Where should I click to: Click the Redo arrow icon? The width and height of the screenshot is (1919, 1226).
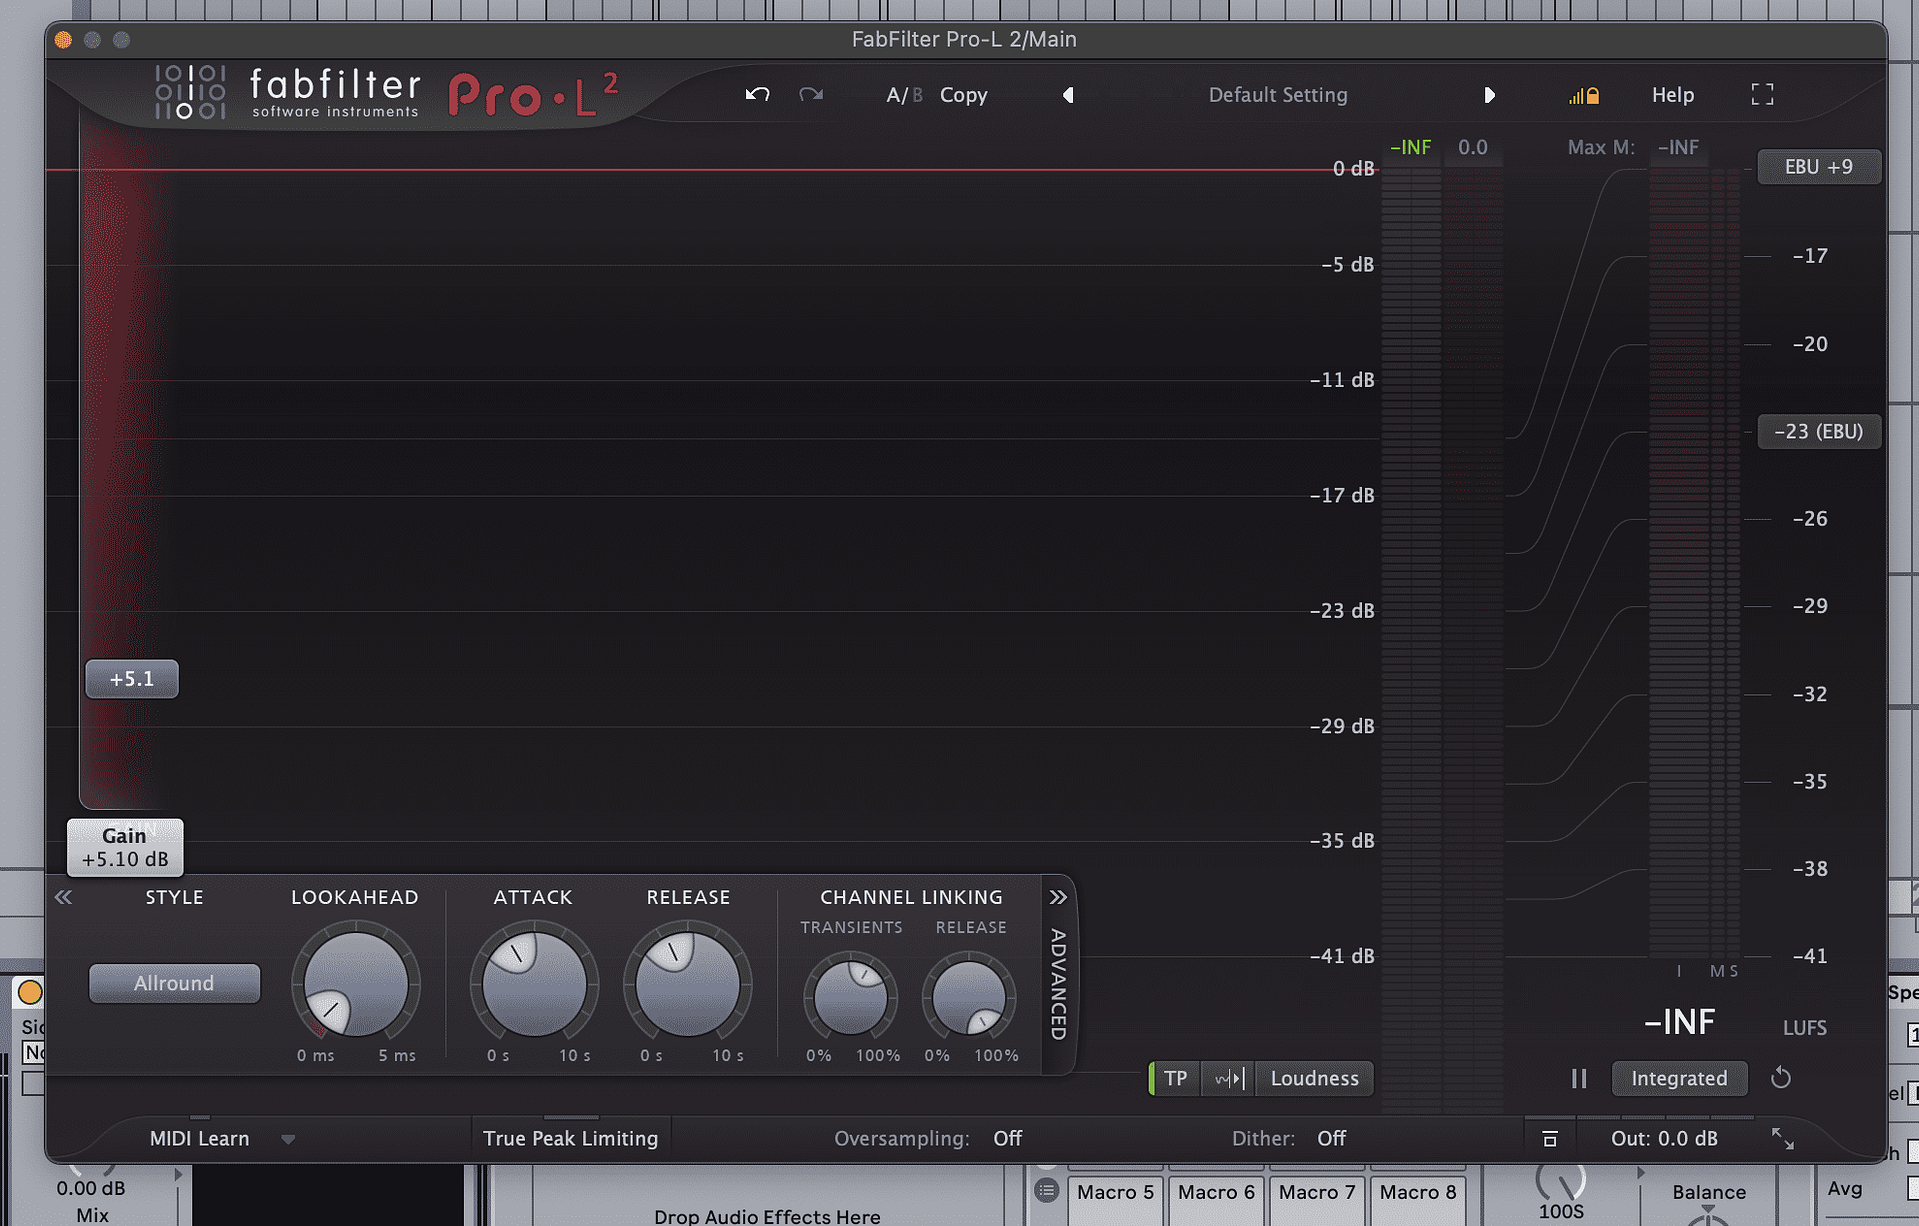(x=810, y=94)
